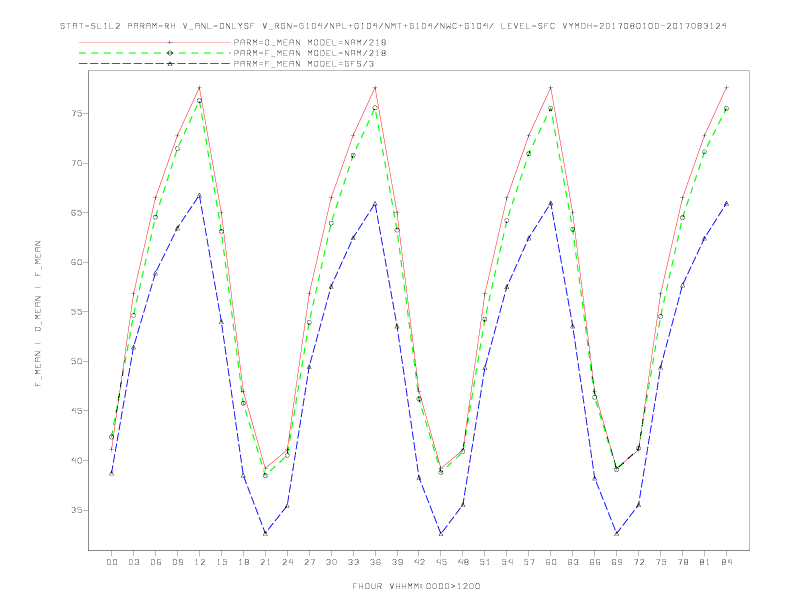Click x-axis forecast hour label 39
This screenshot has height=612, width=792.
397,562
